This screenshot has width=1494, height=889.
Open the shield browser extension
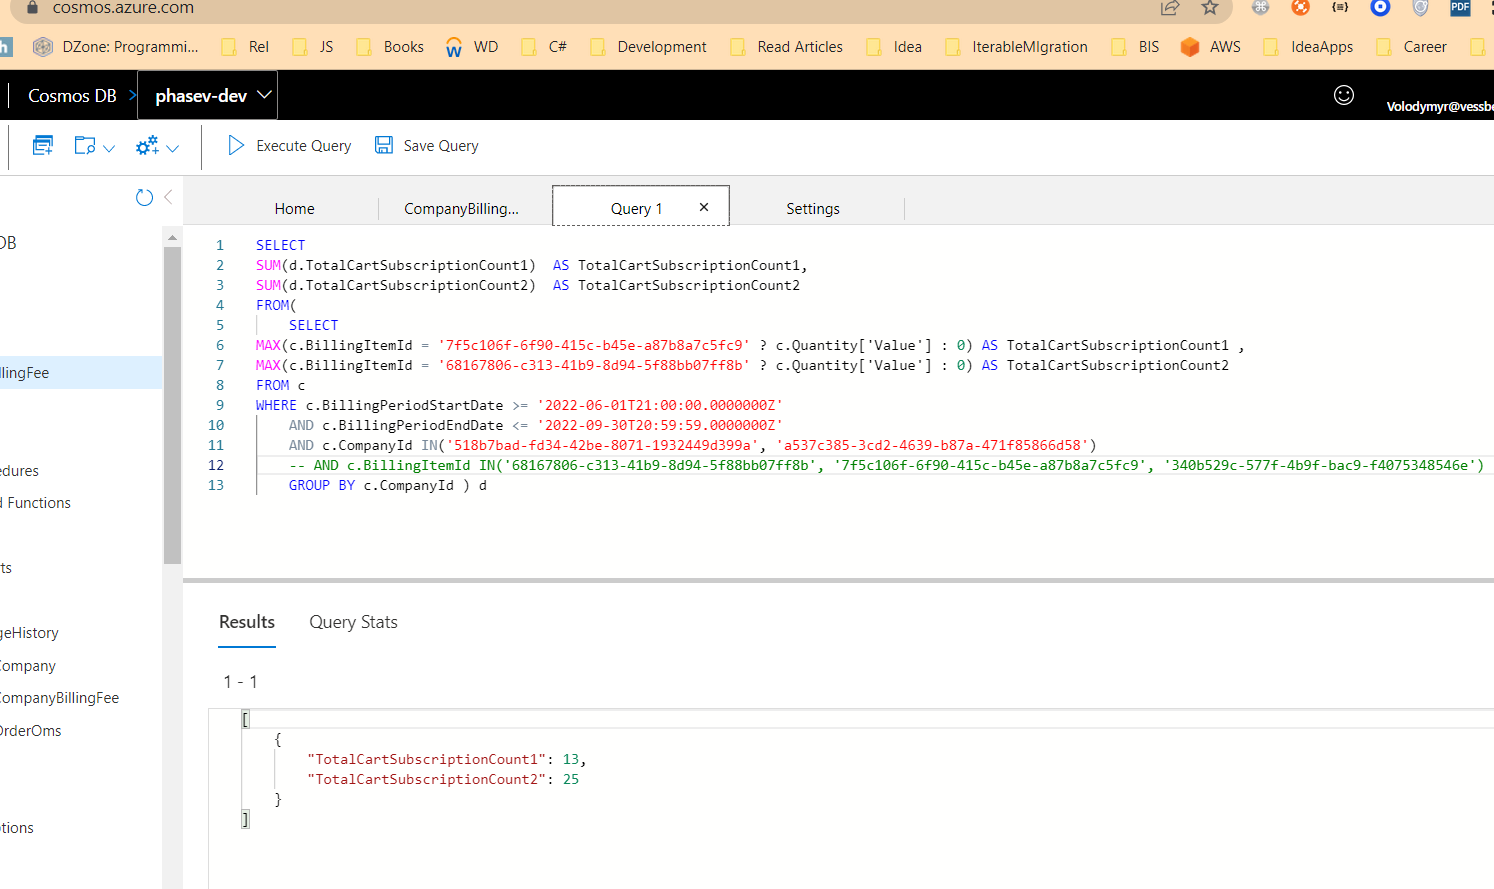point(1420,7)
